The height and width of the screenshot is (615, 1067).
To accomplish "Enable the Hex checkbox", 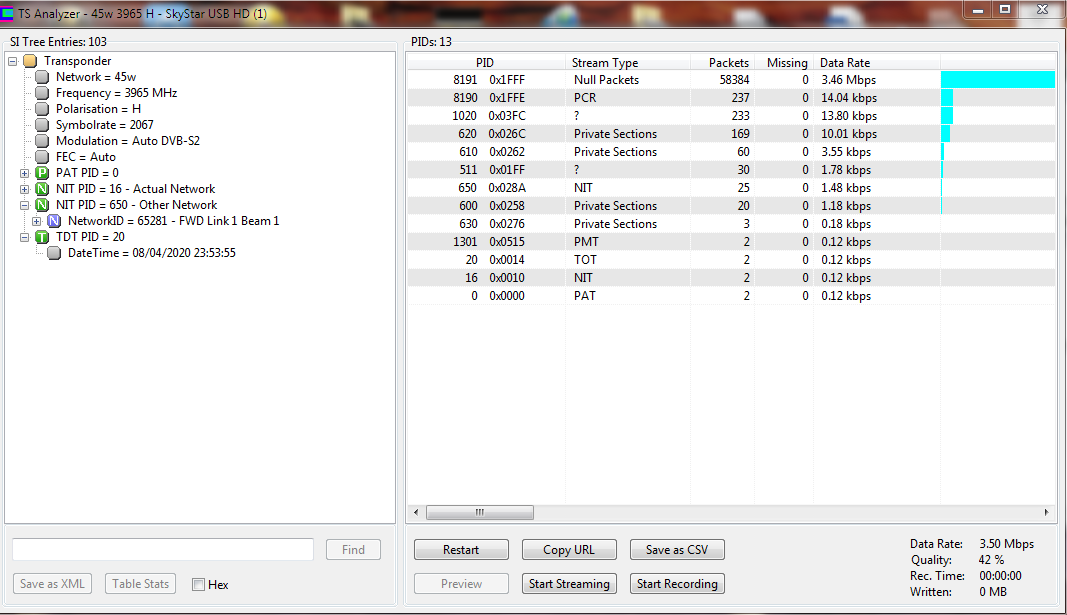I will 198,585.
